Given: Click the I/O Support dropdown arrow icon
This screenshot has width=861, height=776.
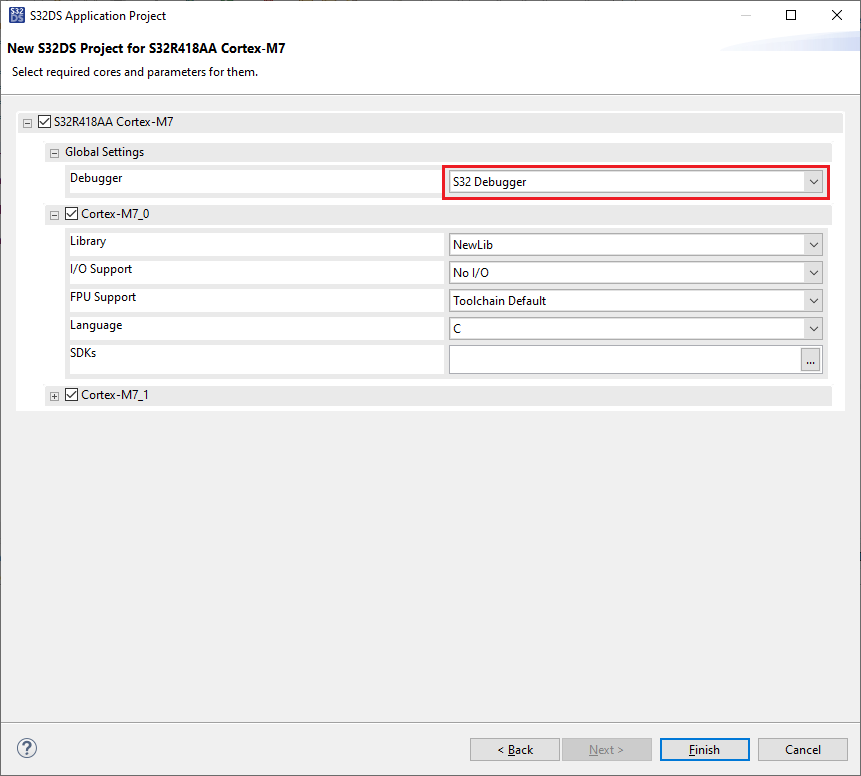Looking at the screenshot, I should point(813,272).
